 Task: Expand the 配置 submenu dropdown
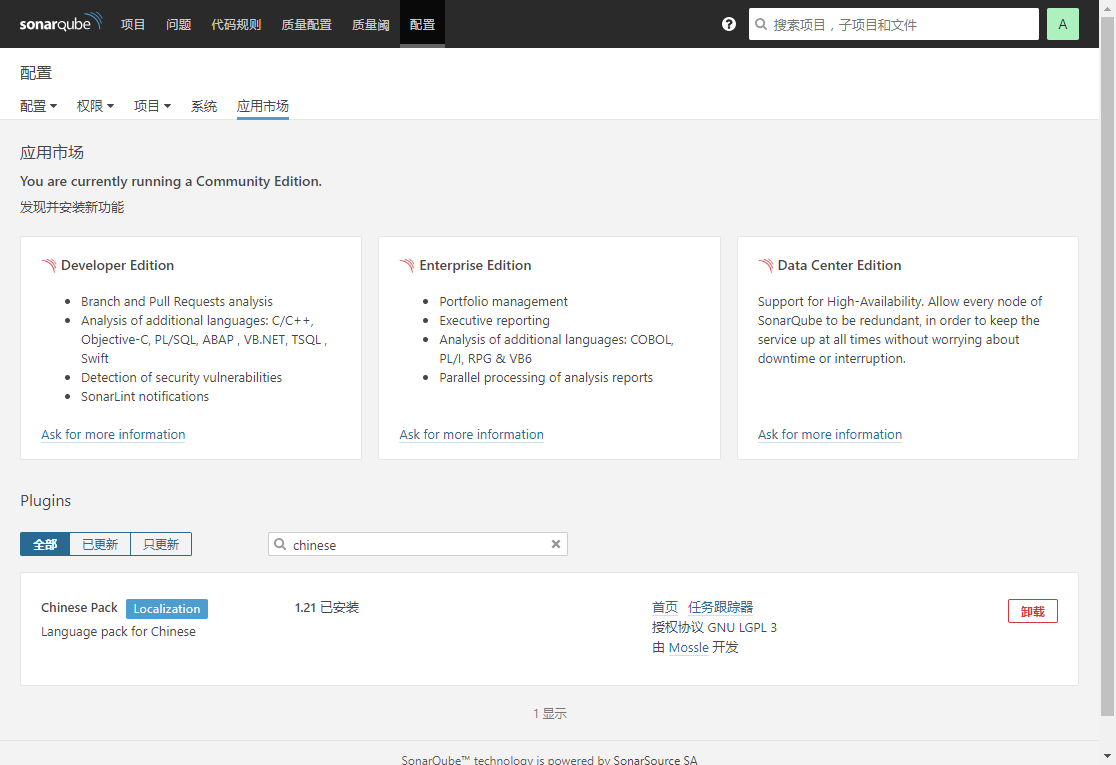(x=38, y=106)
